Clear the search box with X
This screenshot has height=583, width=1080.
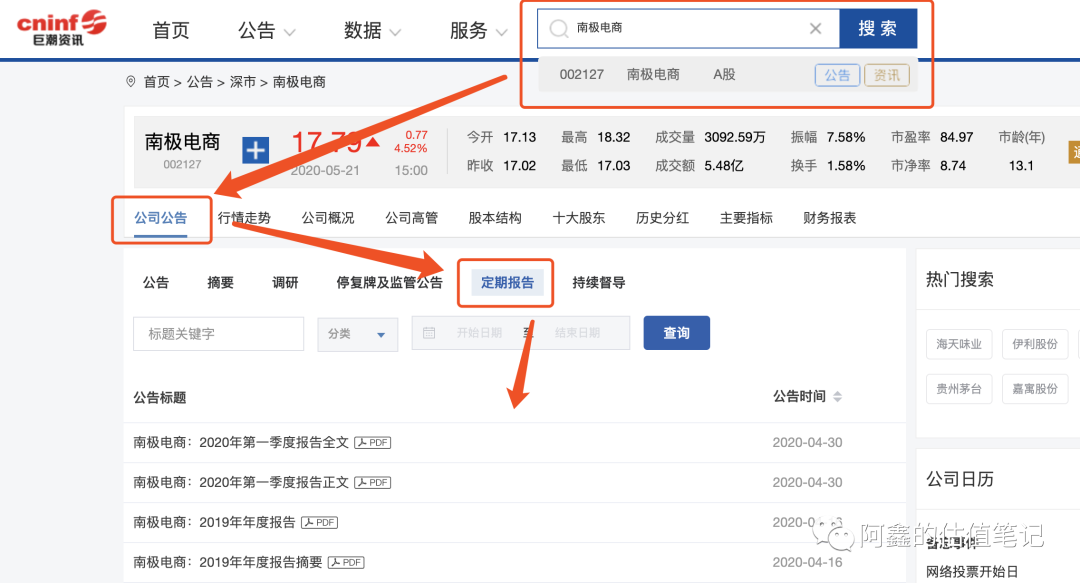tap(816, 28)
